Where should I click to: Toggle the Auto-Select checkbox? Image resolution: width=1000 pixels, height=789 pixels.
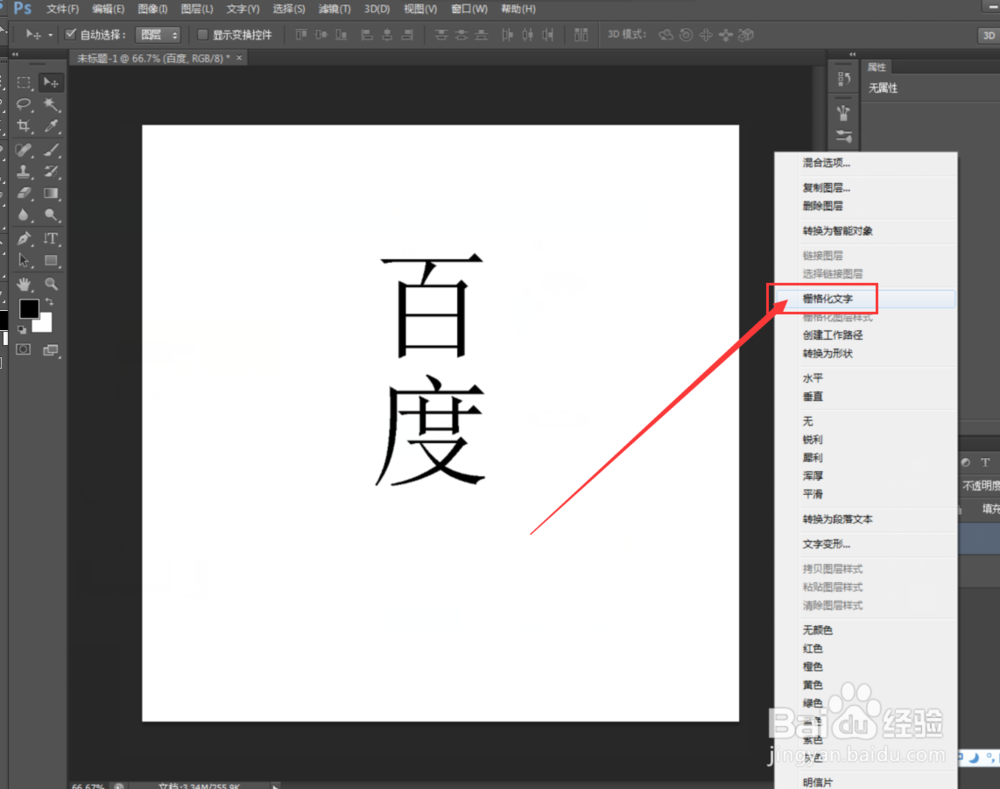(x=71, y=34)
